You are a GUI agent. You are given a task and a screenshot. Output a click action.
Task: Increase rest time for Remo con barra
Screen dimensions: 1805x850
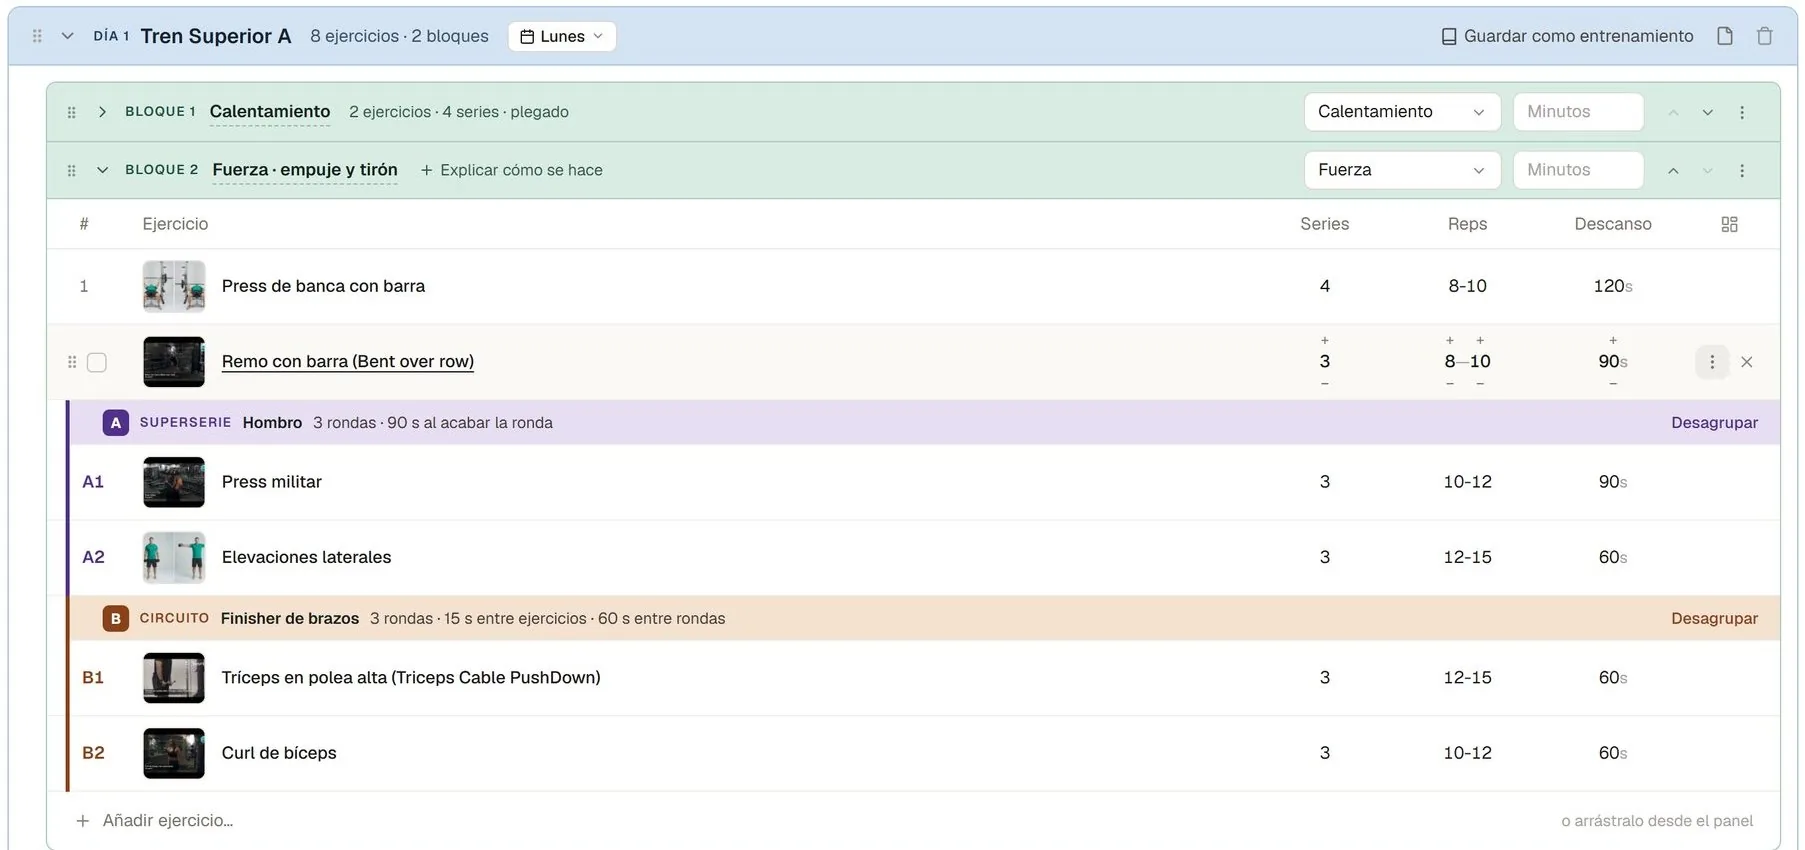pos(1613,341)
